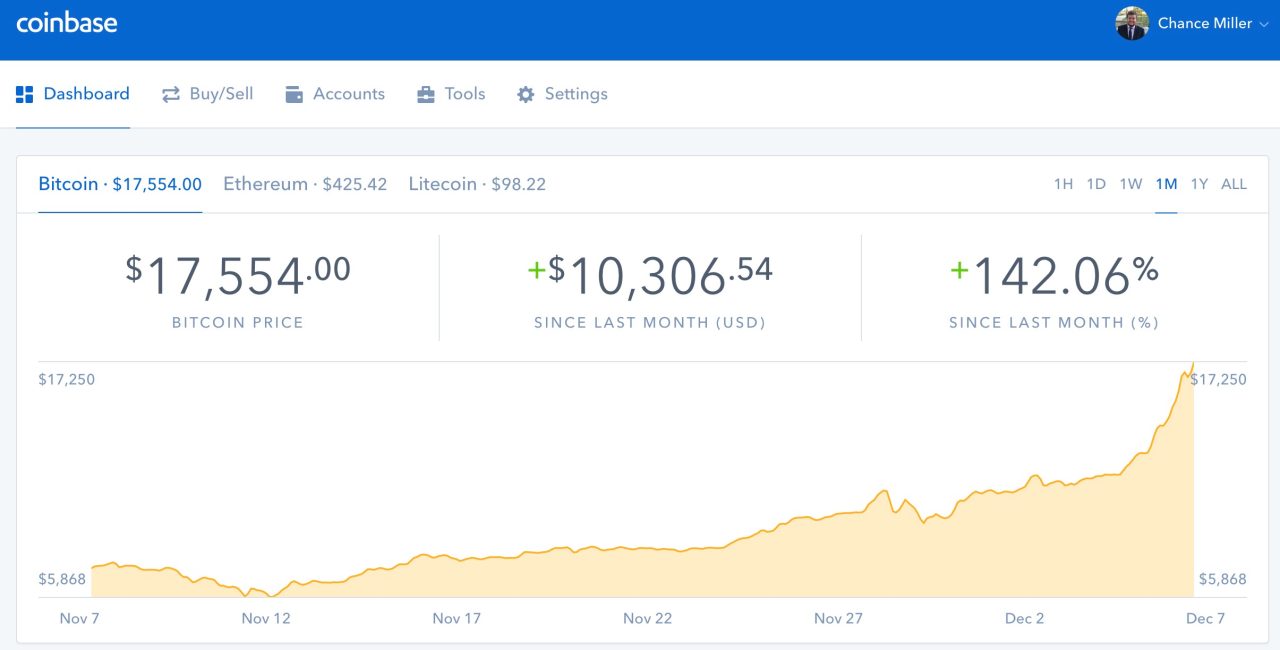This screenshot has height=650, width=1280.
Task: Switch to the Ethereum price tab
Action: pos(305,184)
